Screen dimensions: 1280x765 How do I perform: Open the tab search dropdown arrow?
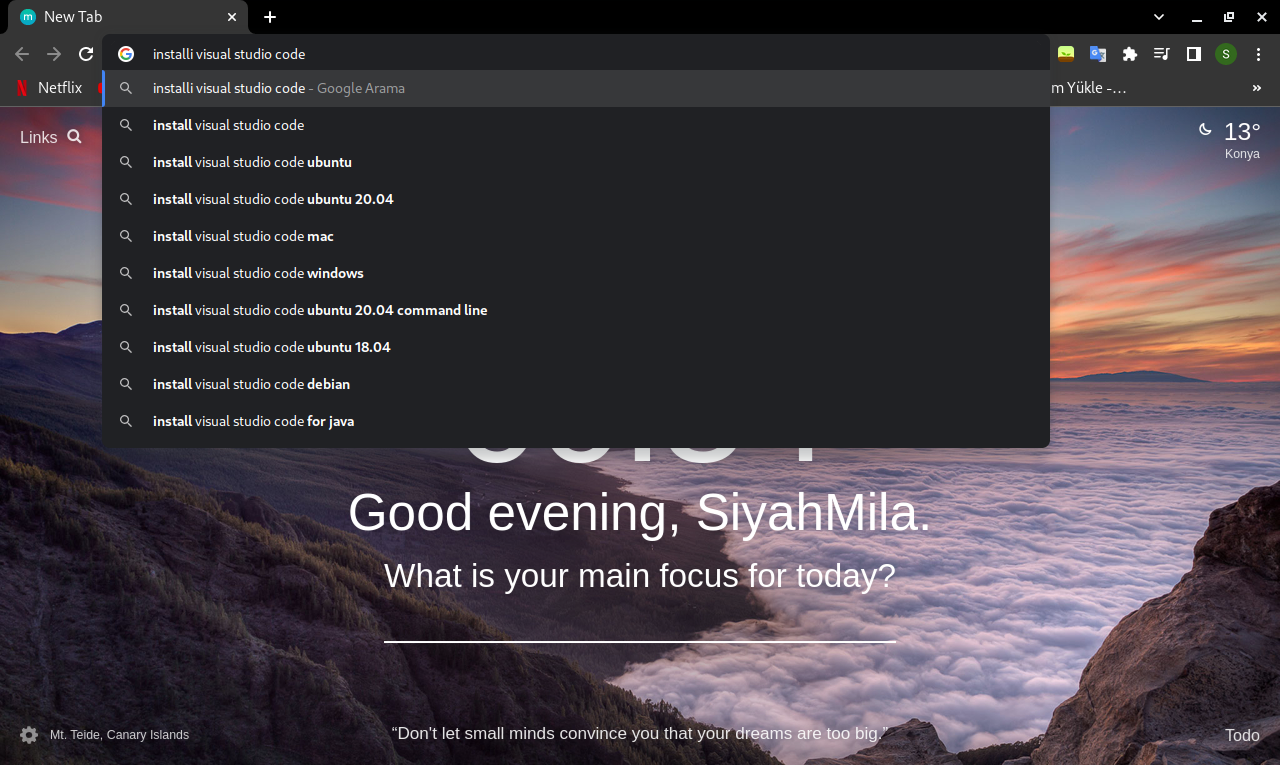(x=1159, y=17)
